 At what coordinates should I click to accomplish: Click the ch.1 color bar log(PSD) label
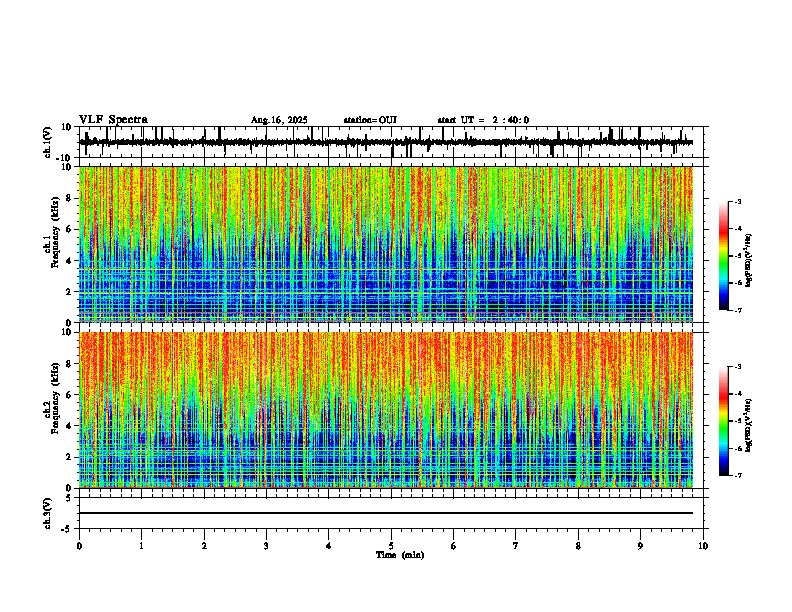pyautogui.click(x=749, y=260)
